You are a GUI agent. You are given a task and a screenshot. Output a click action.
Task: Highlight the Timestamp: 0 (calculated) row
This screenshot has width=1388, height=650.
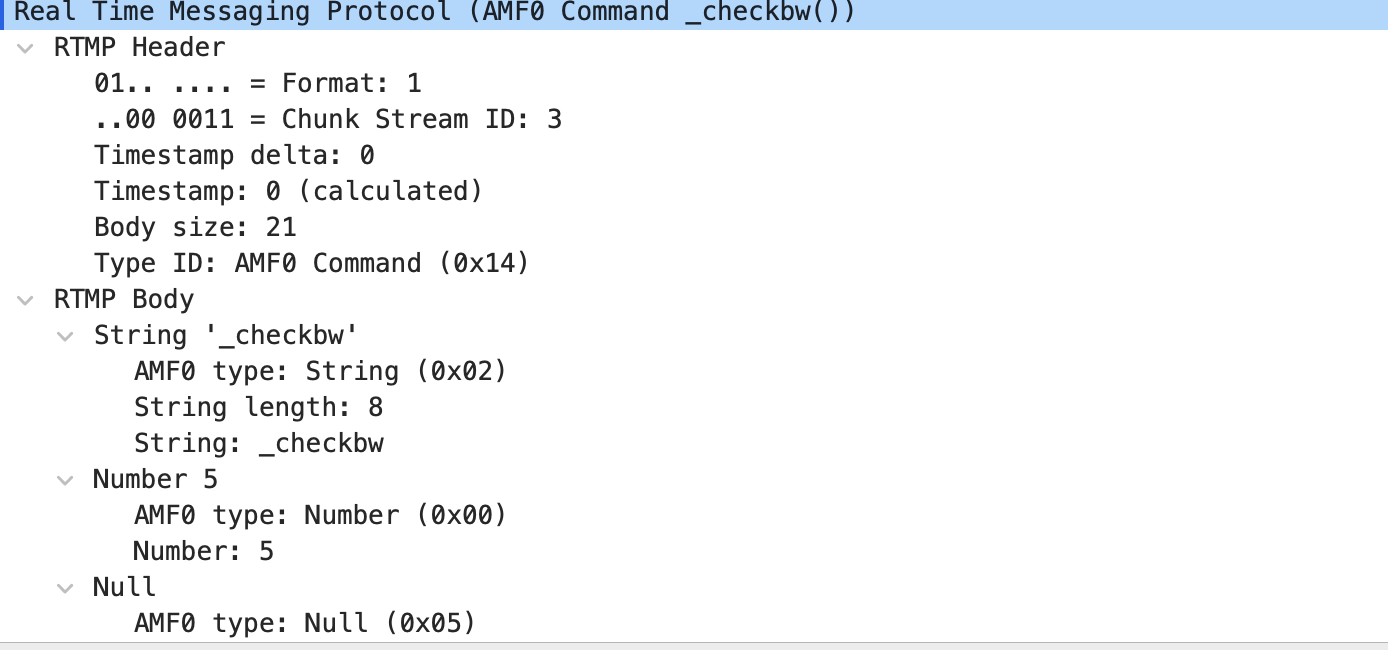click(288, 191)
